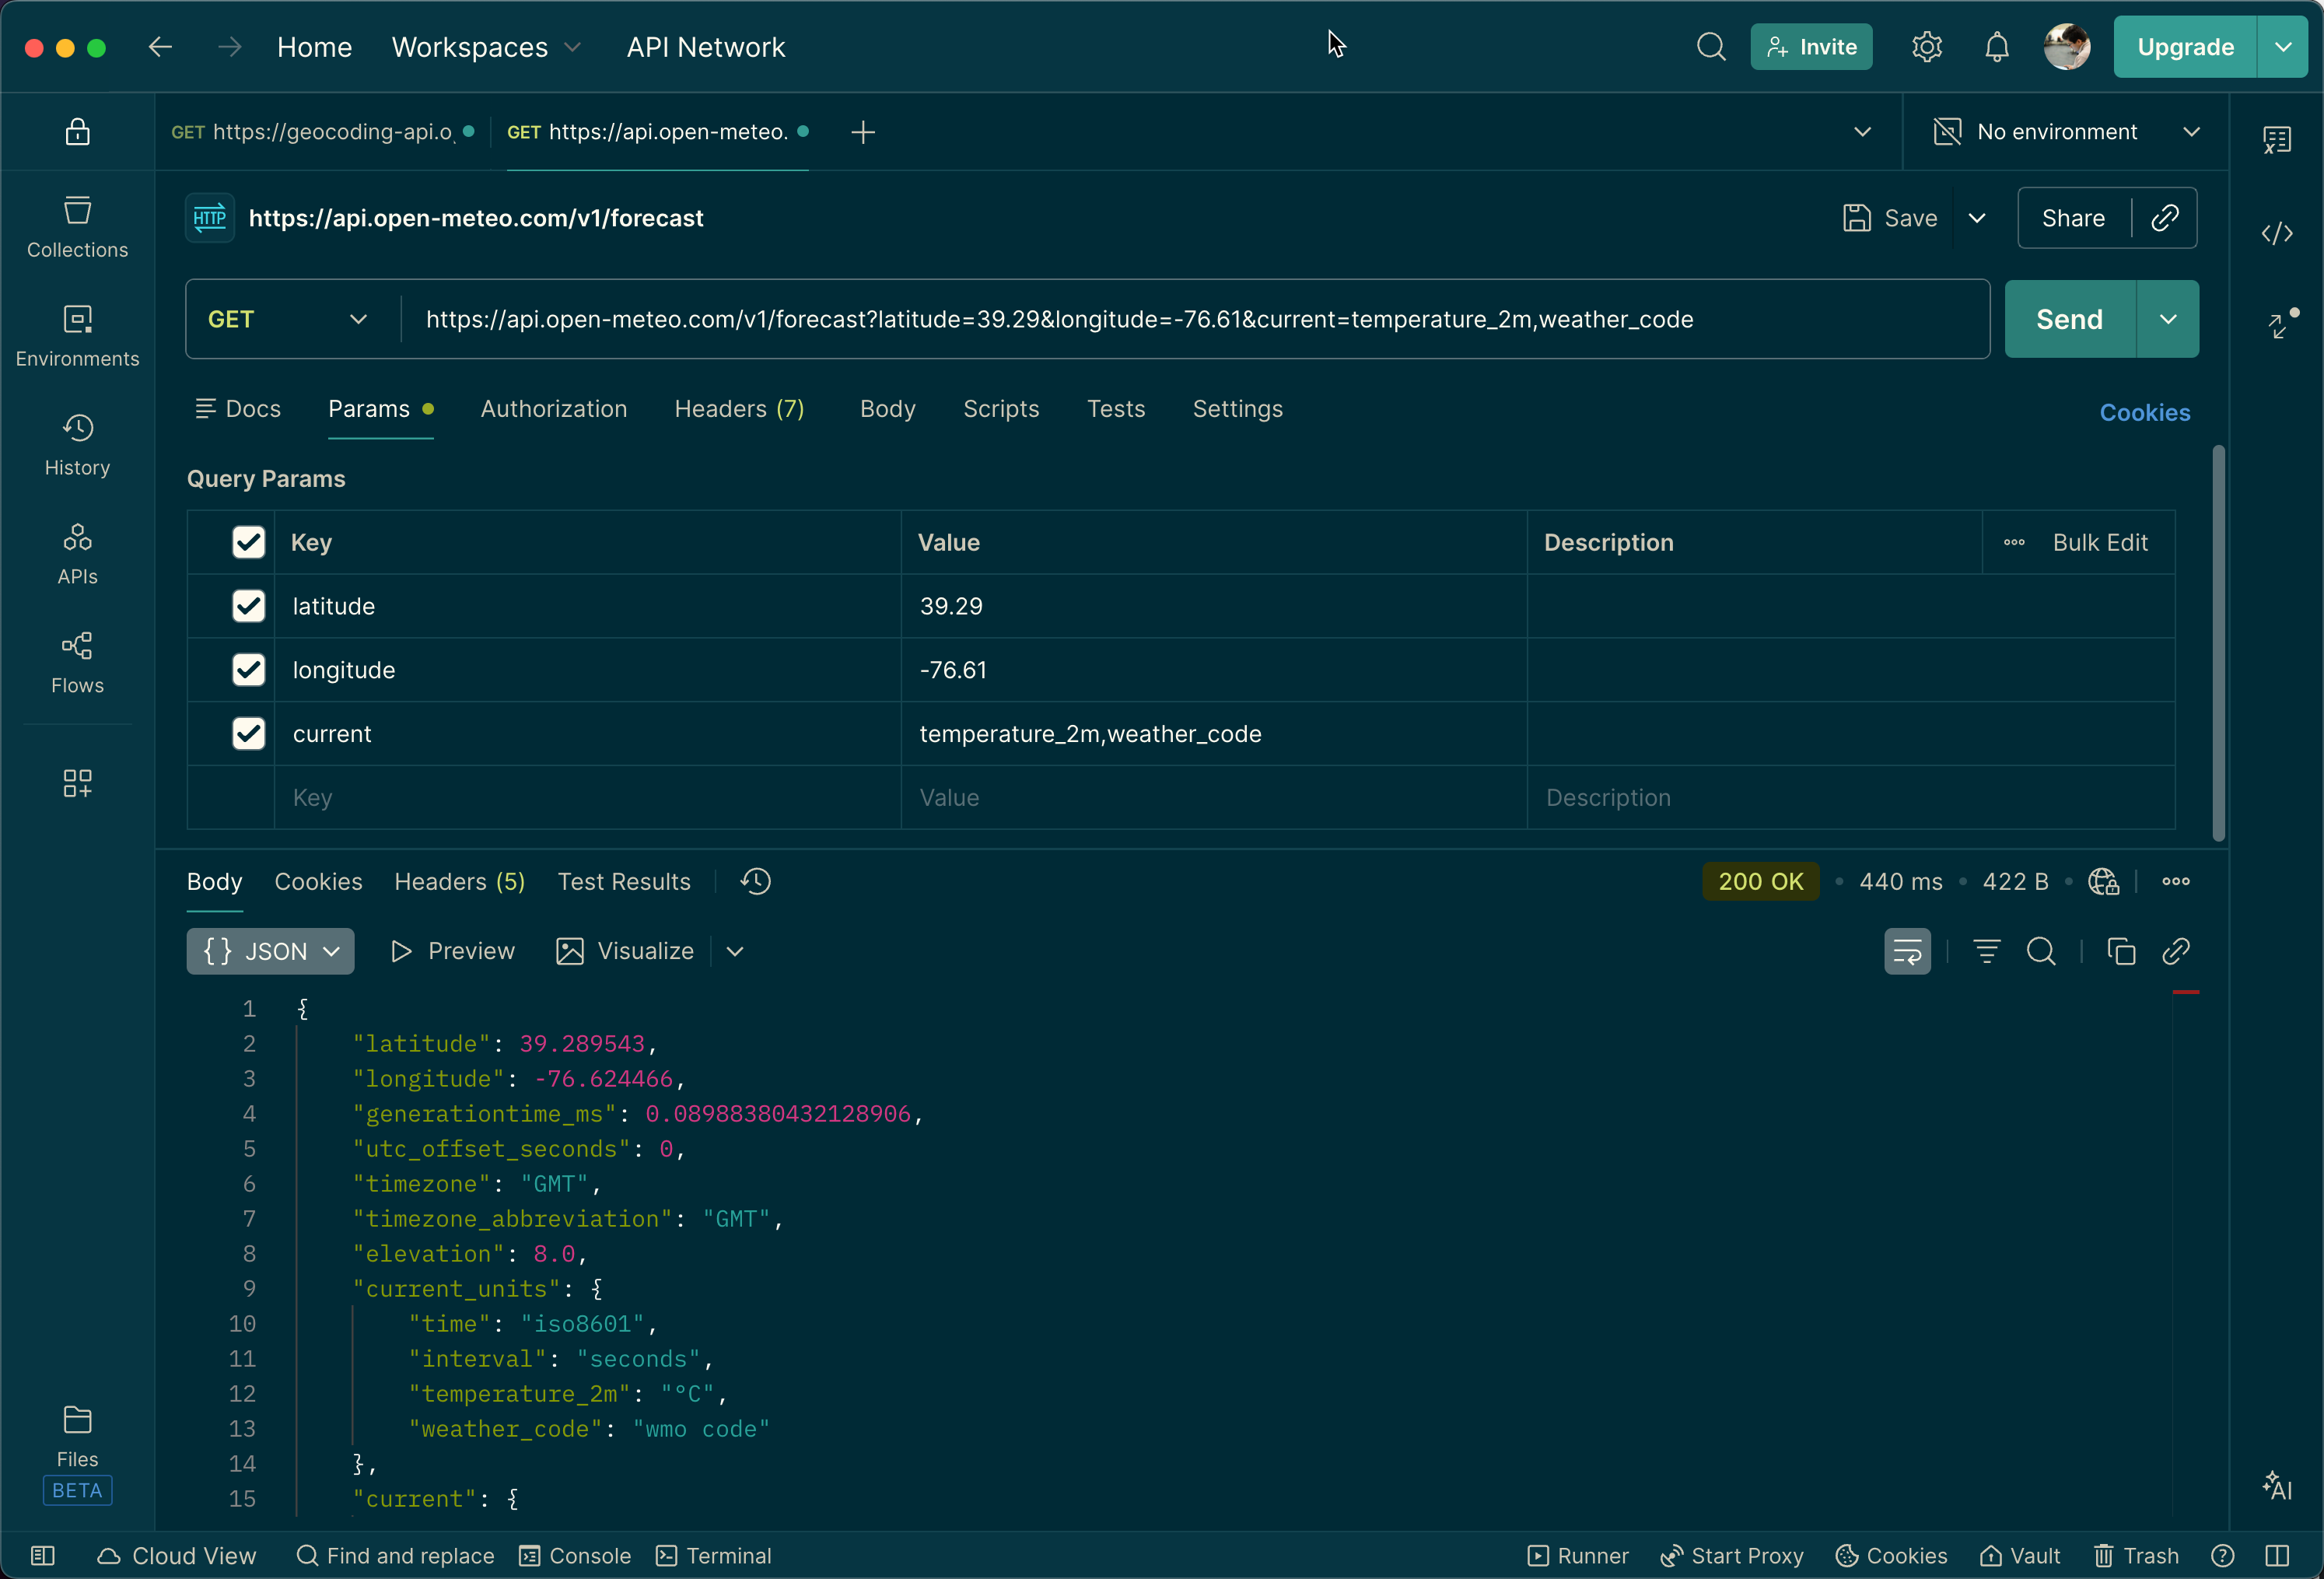Screen dimensions: 2324x1579
Task: Copy request link via chain icon
Action: pos(2165,218)
